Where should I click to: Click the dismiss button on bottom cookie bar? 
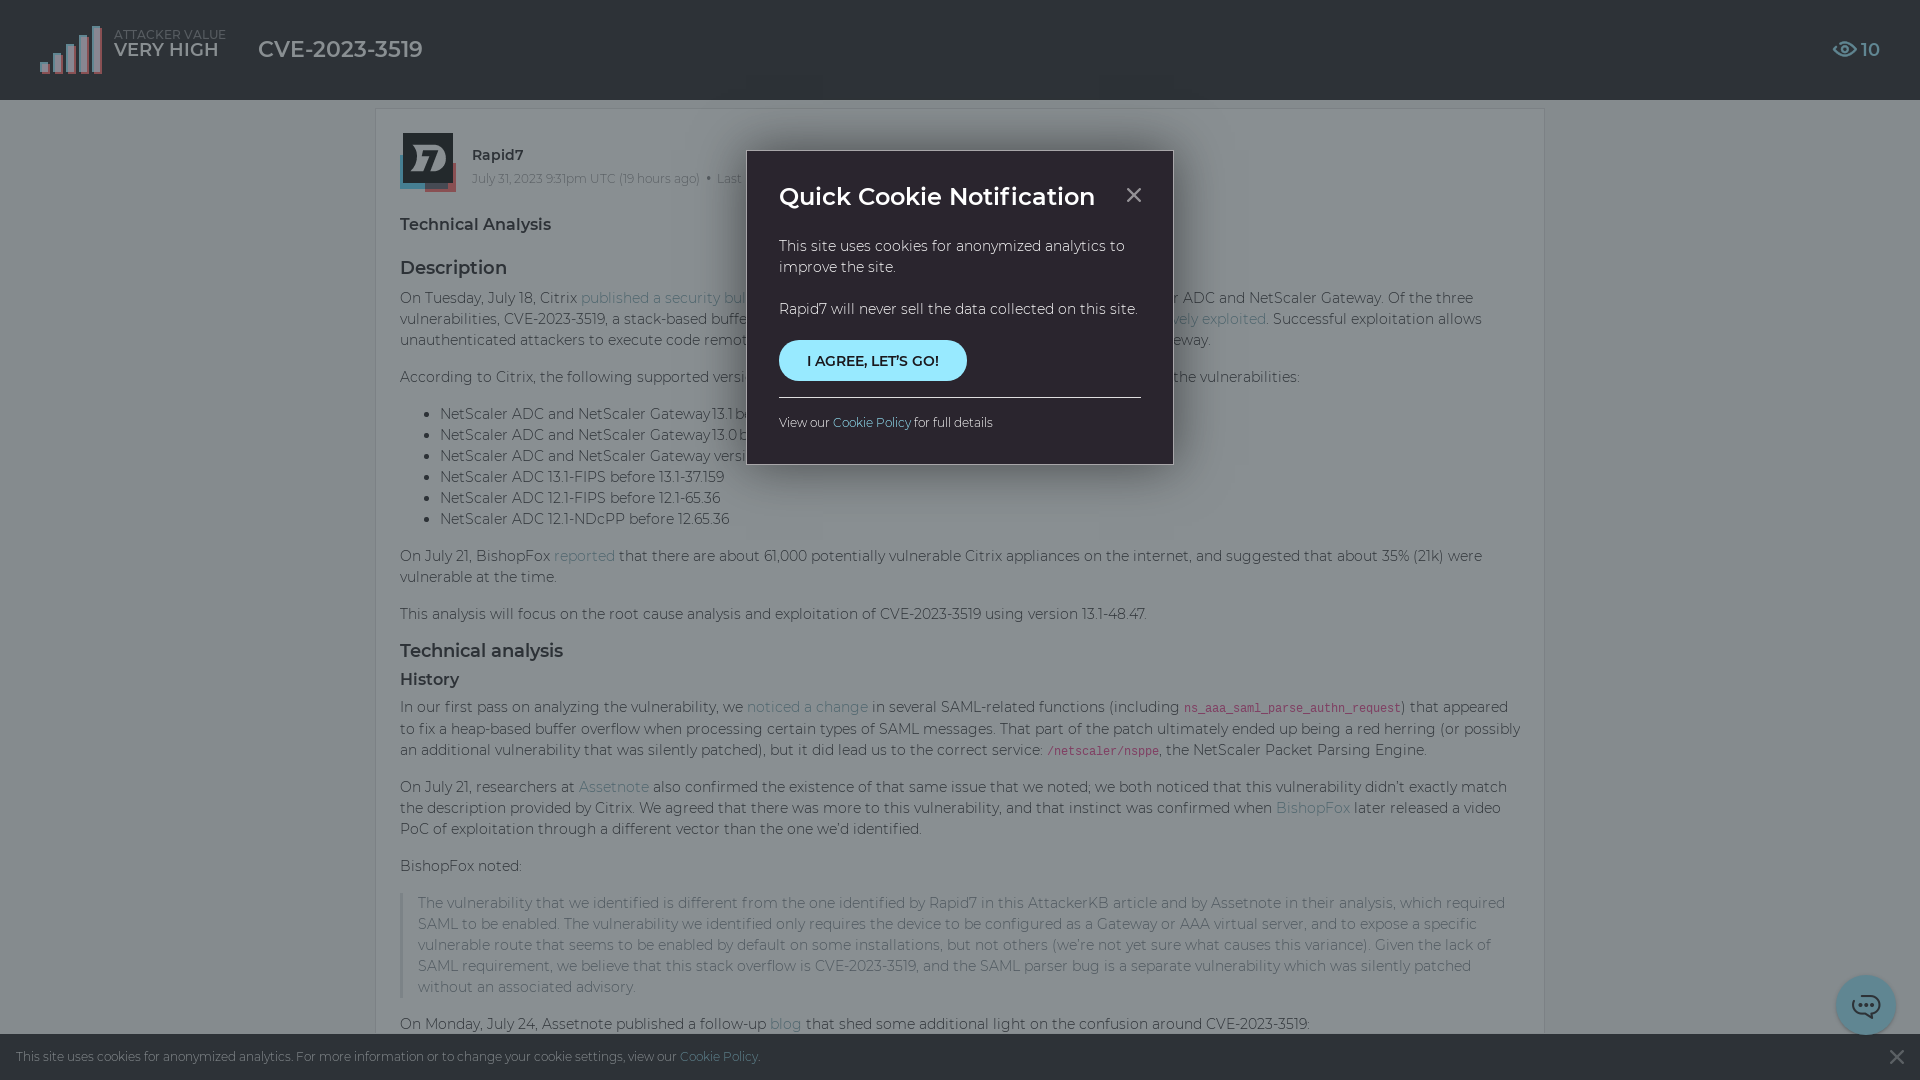tap(1896, 1056)
